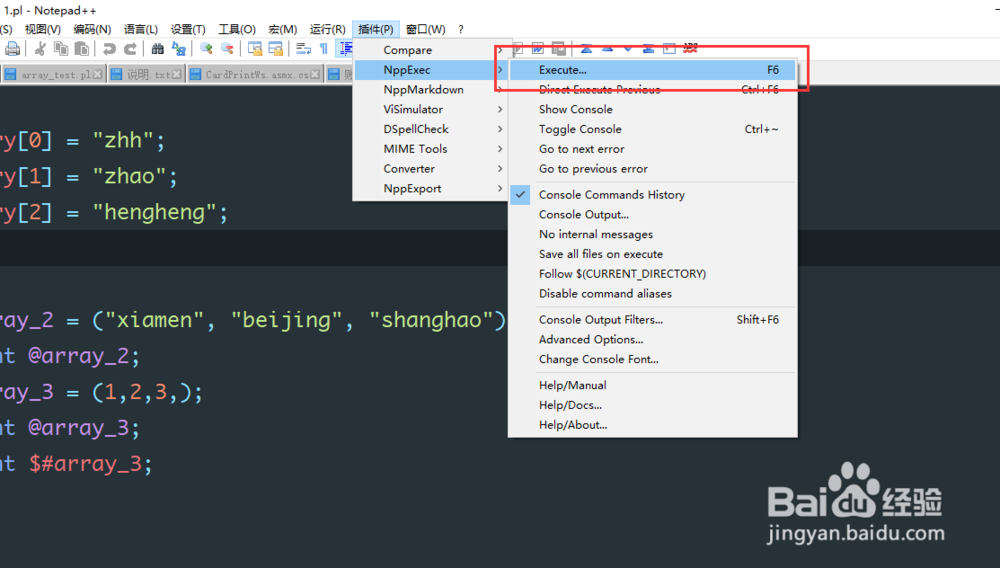Open Console Output Filters... dialog
Viewport: 1000px width, 568px height.
click(652, 320)
